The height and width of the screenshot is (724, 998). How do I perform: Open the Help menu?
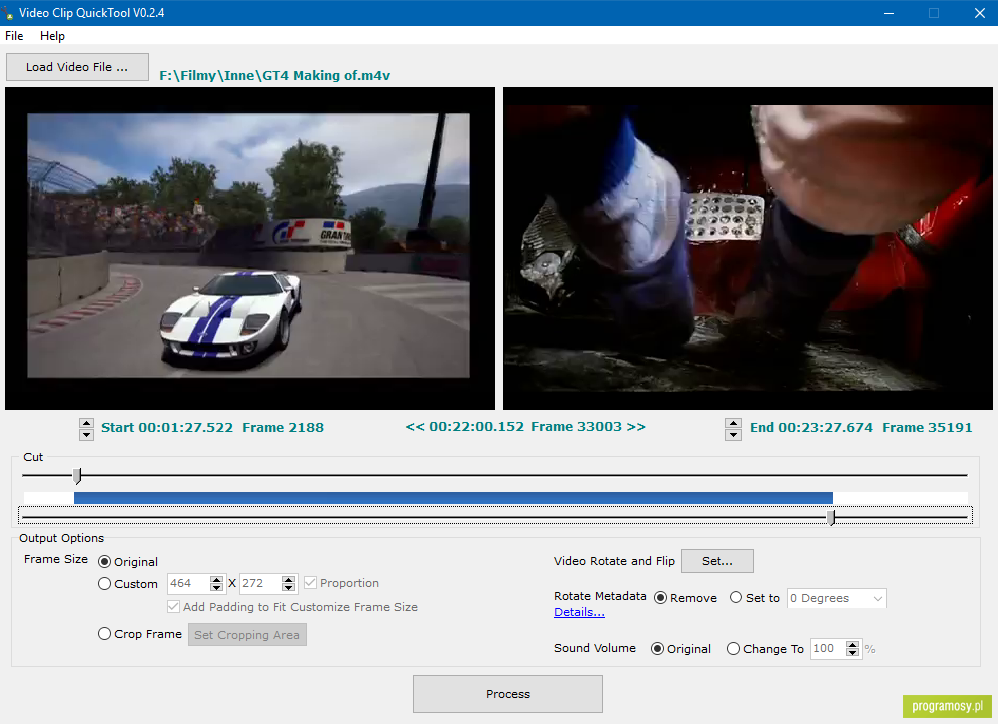pos(52,36)
